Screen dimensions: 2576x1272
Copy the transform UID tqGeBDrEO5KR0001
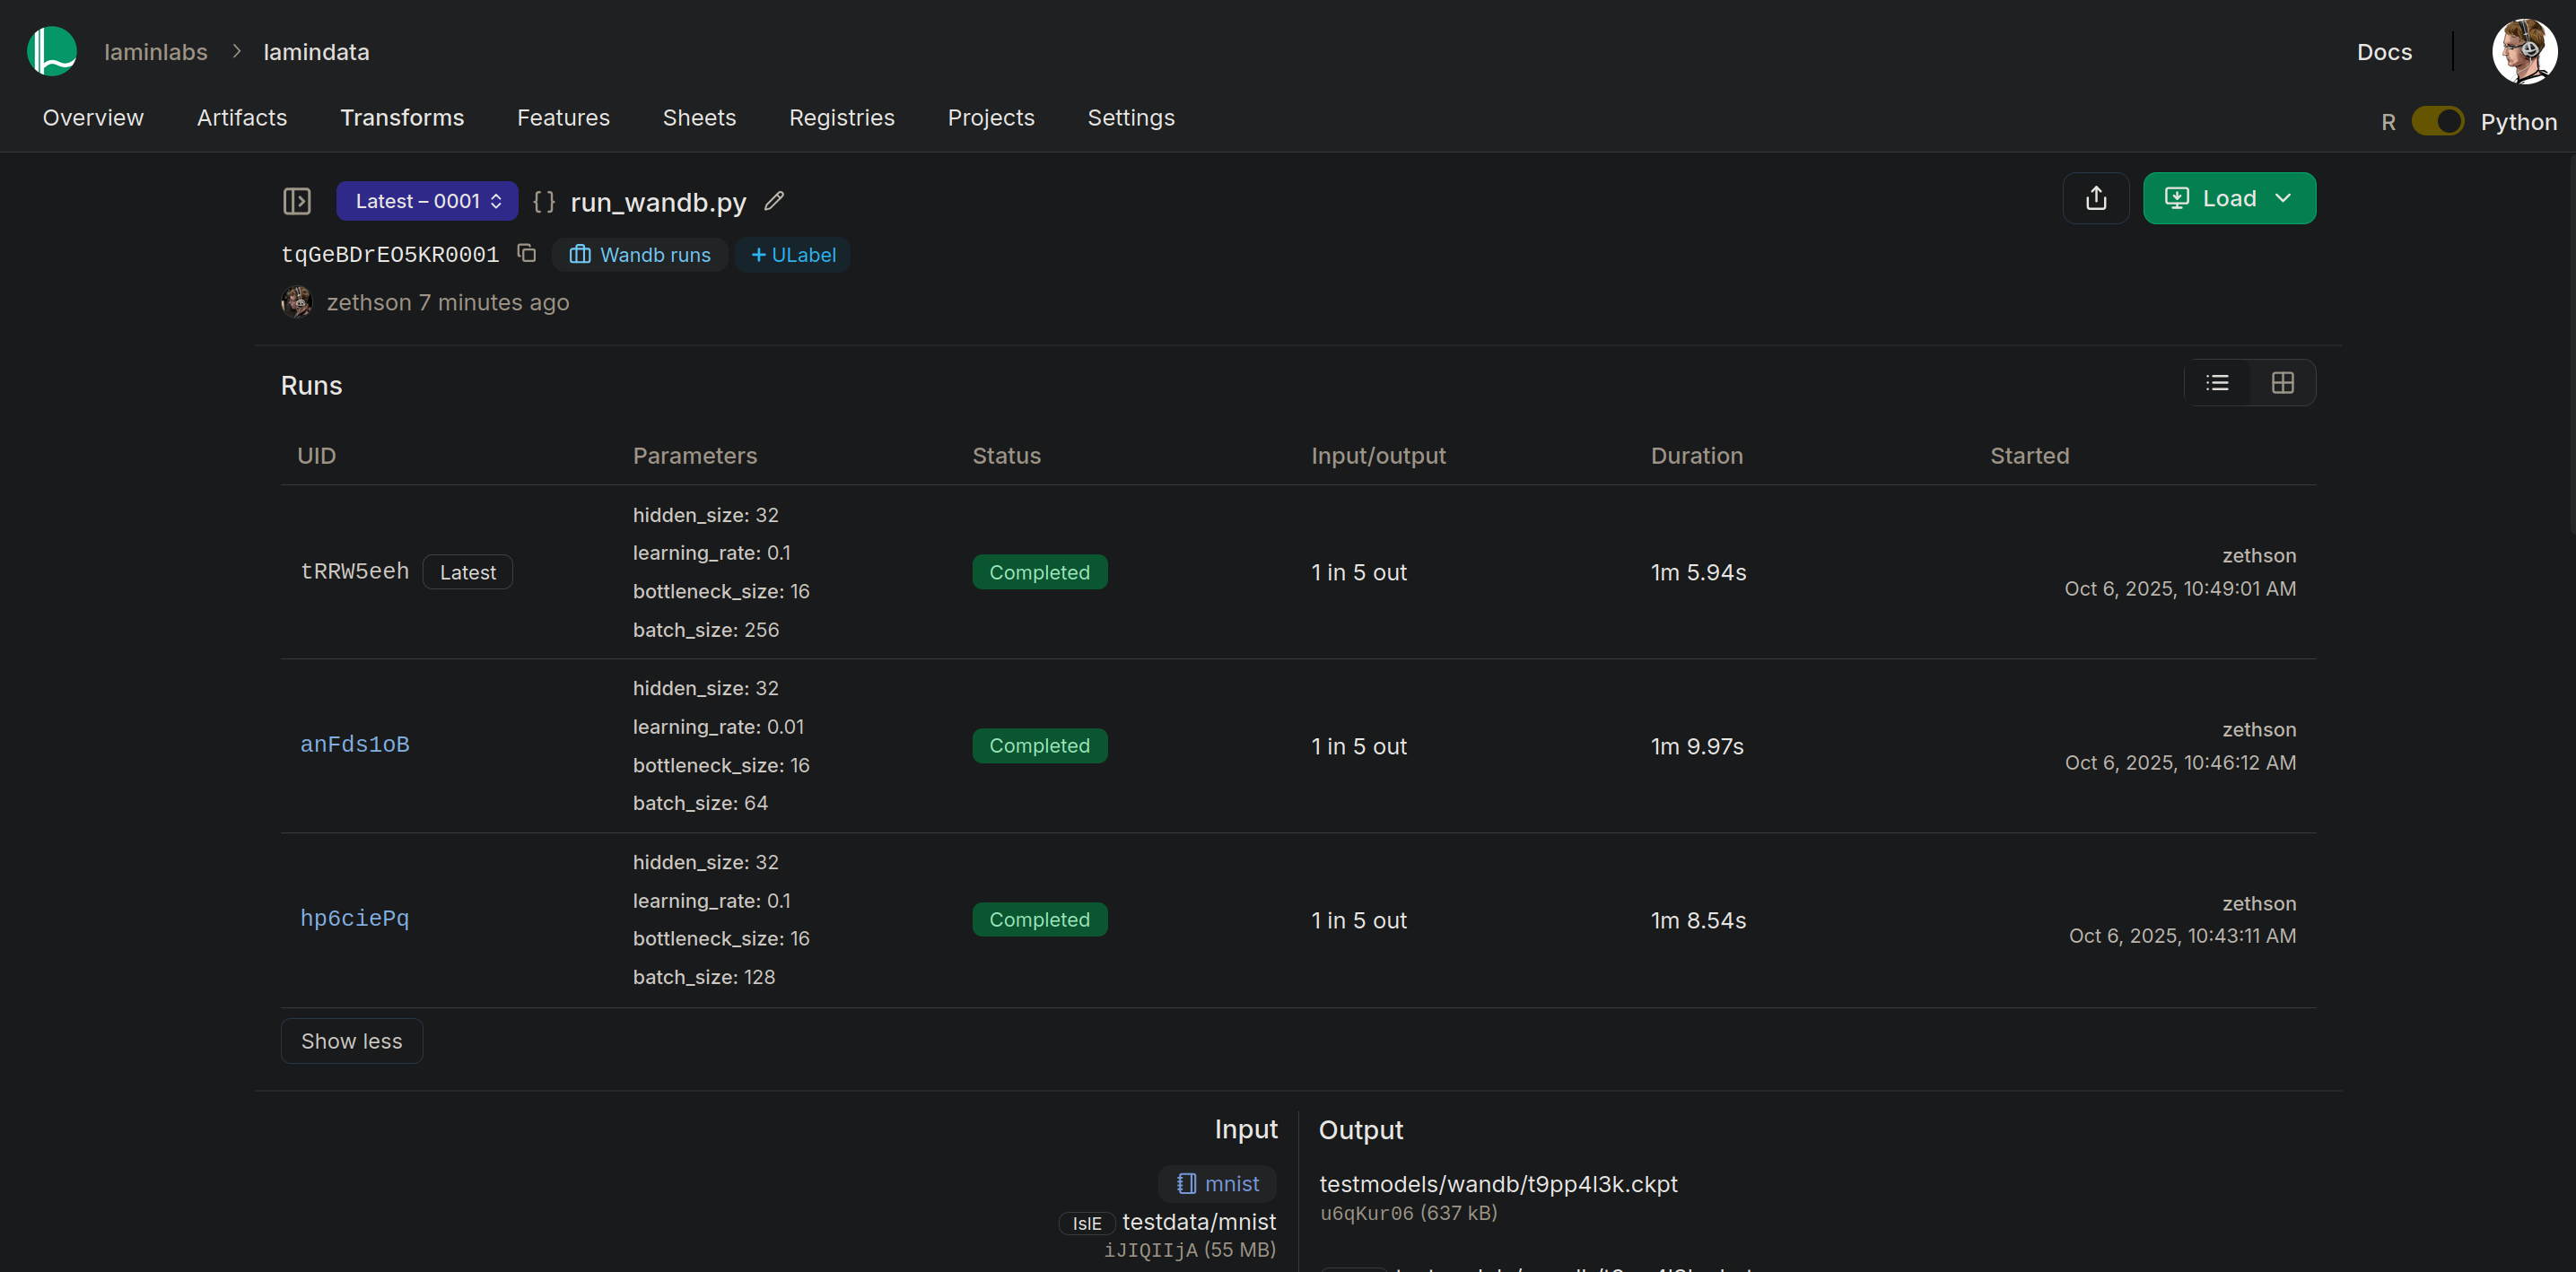coord(527,253)
